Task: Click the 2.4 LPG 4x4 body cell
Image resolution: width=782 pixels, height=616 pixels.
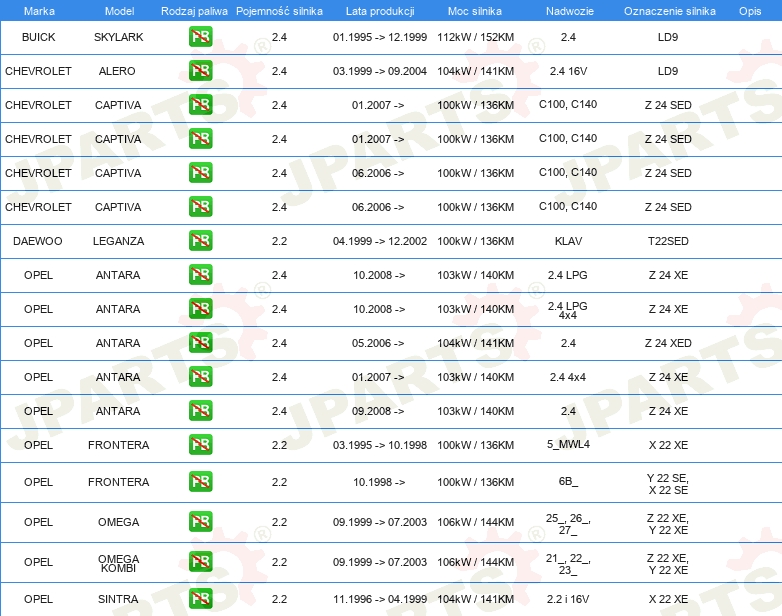Action: pyautogui.click(x=568, y=310)
